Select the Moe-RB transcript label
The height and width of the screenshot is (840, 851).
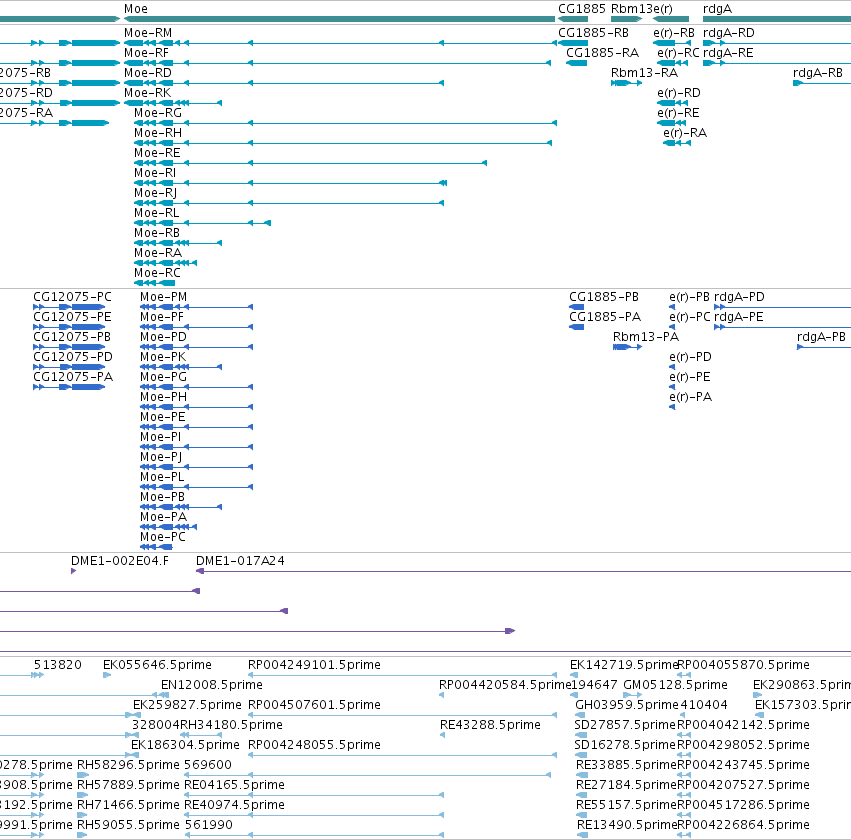[157, 233]
